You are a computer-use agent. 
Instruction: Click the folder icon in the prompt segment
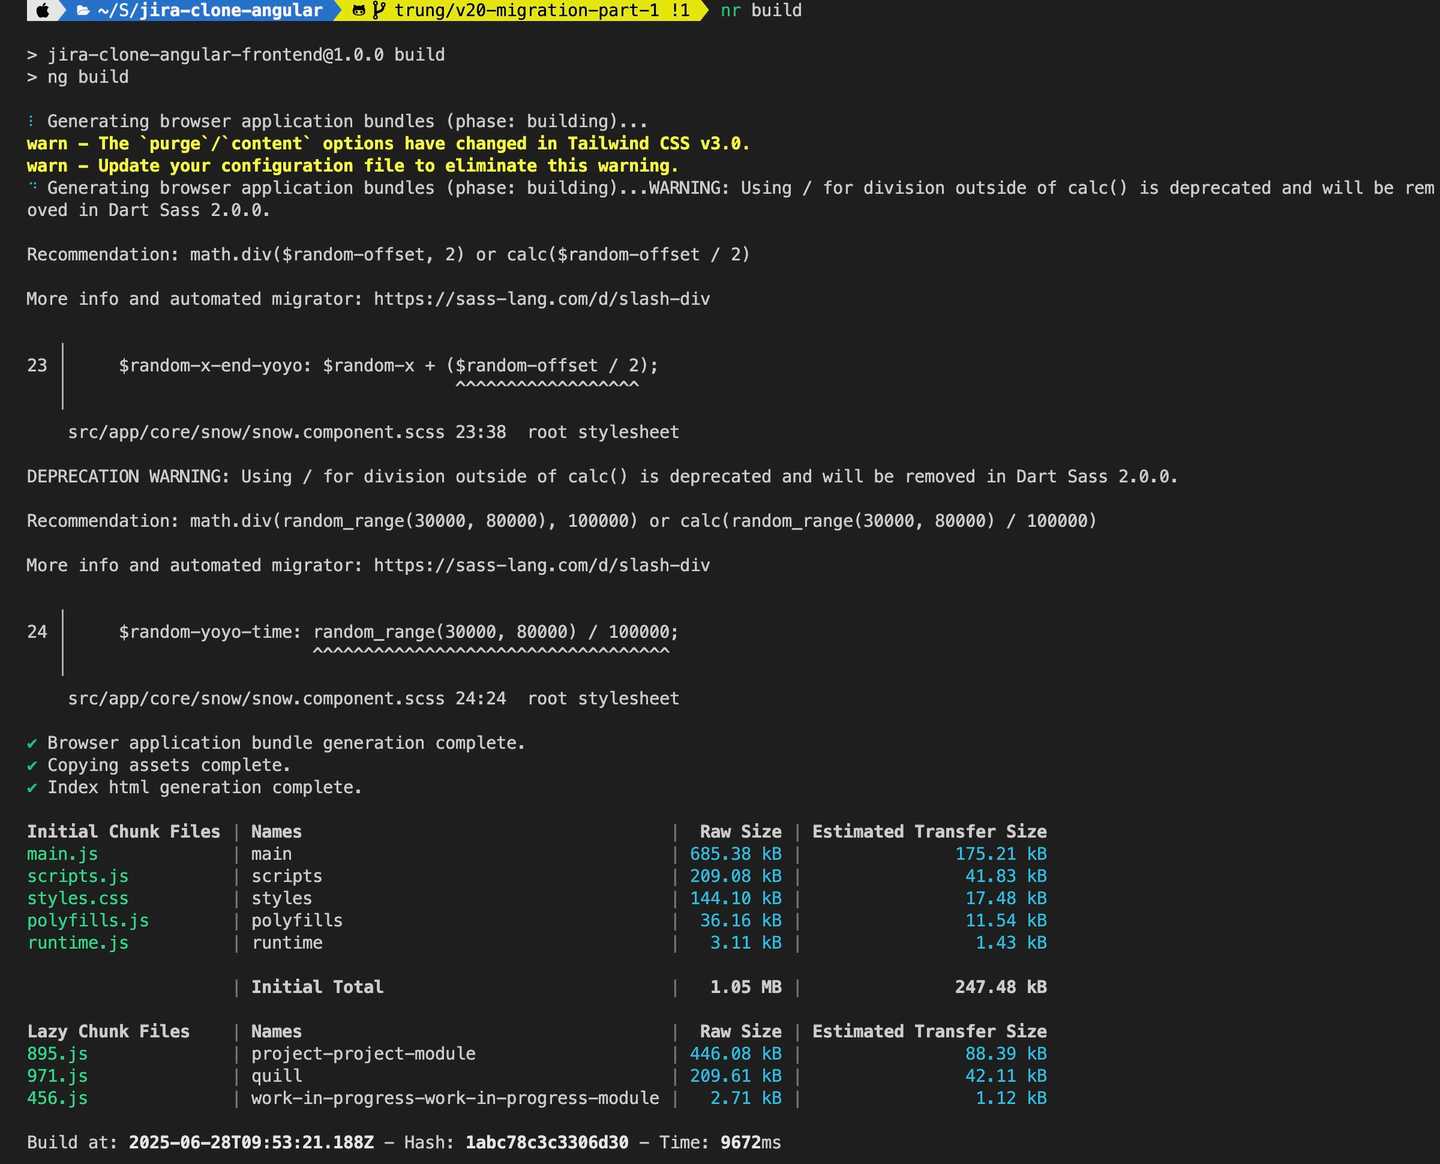pyautogui.click(x=80, y=11)
